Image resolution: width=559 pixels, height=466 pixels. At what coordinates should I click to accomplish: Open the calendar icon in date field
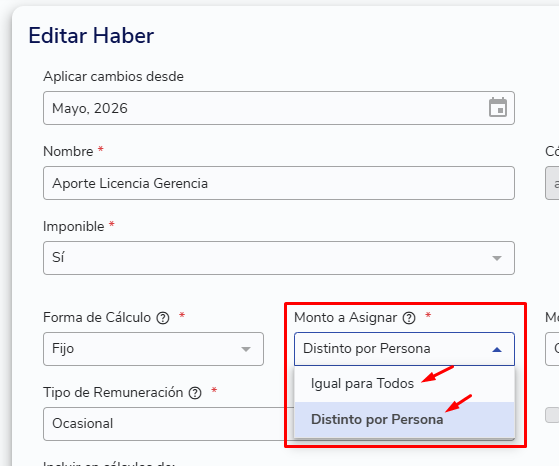498,107
